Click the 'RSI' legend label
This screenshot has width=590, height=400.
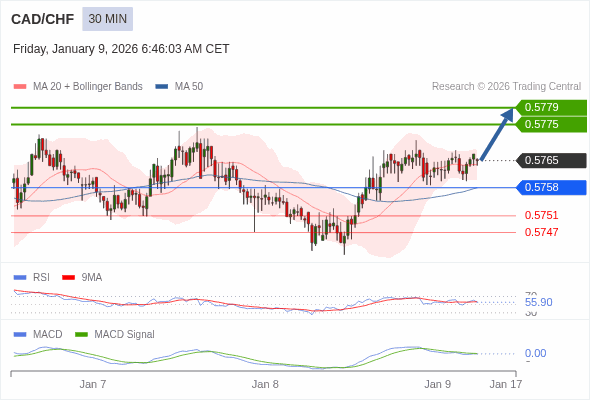(41, 278)
